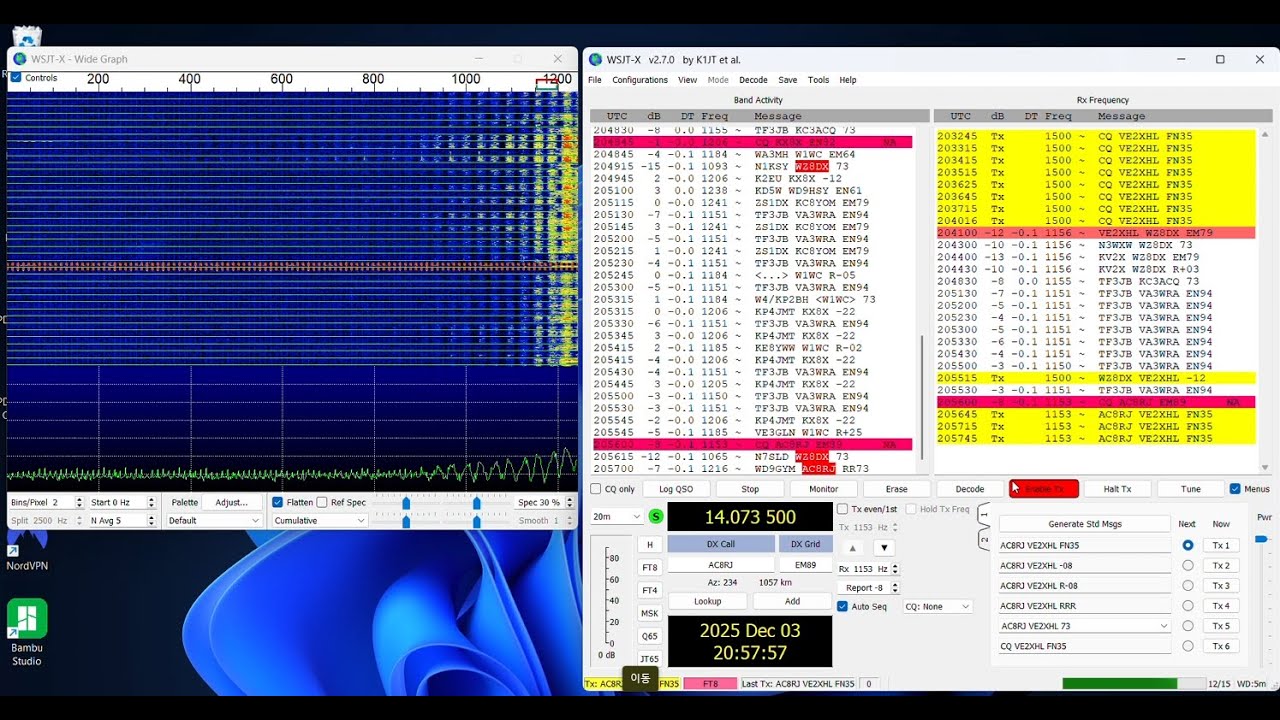This screenshot has height=720, width=1280.
Task: Open the File menu
Action: [x=595, y=80]
